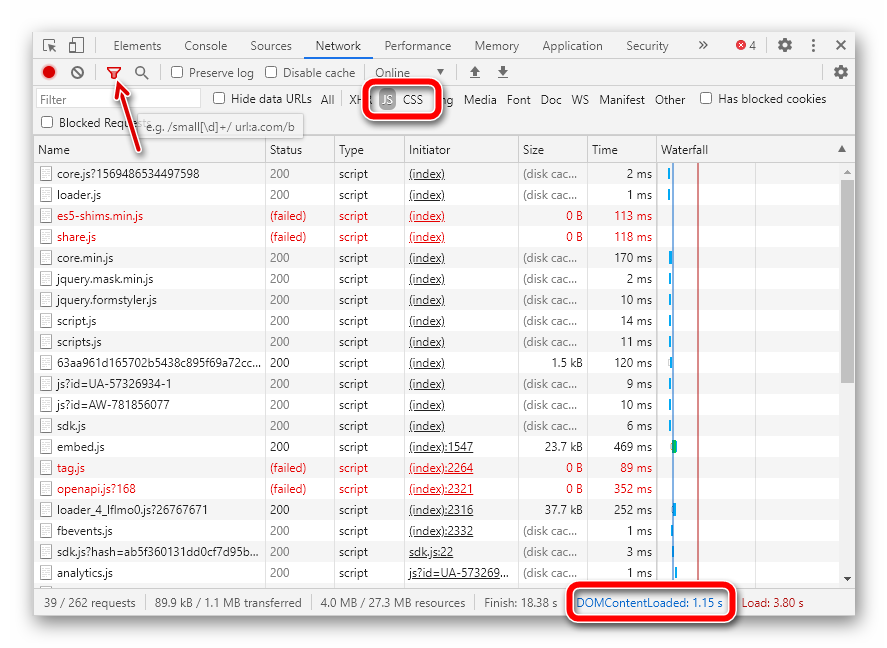Open the Performance tab
The width and height of the screenshot is (887, 648).
[x=417, y=46]
